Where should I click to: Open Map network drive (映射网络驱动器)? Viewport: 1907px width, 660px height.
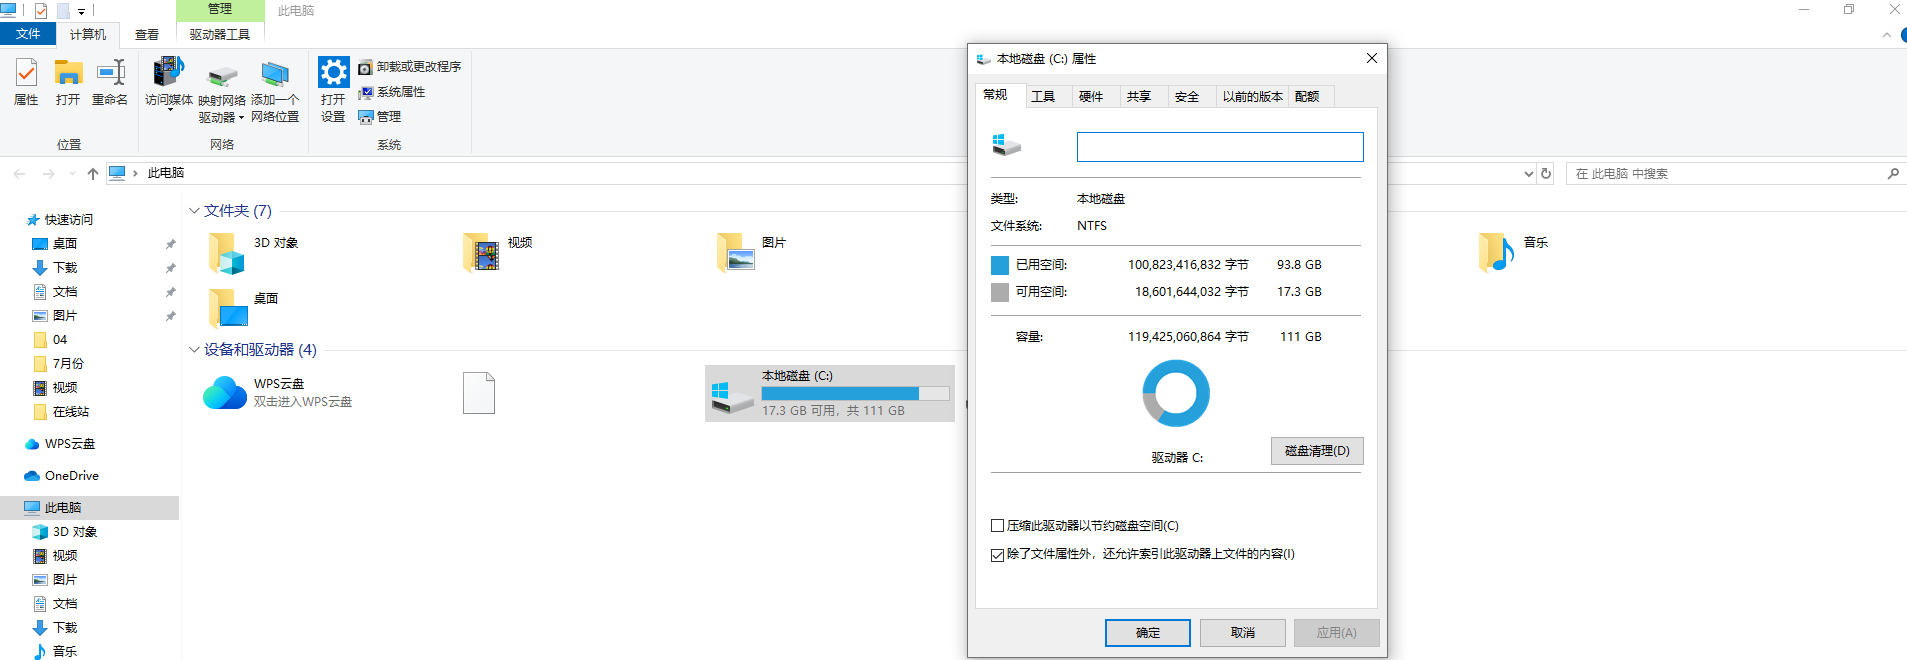[x=222, y=92]
